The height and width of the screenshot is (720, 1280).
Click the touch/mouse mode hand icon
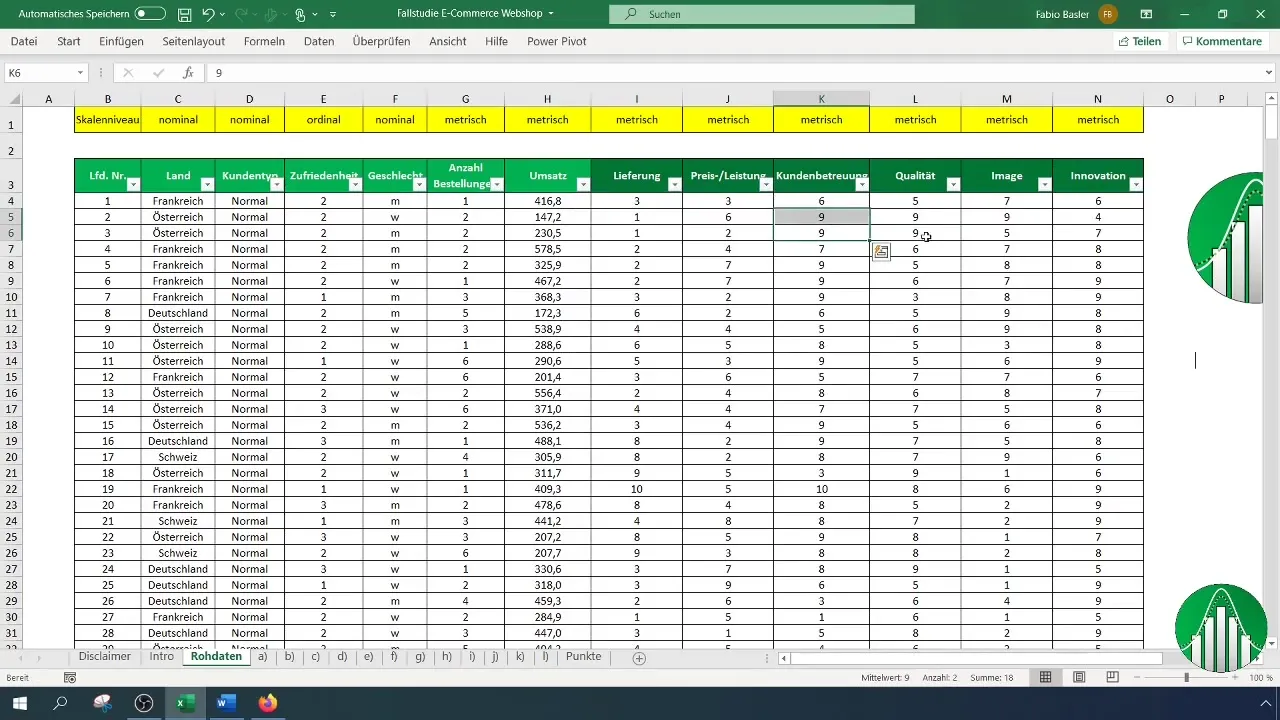(300, 14)
